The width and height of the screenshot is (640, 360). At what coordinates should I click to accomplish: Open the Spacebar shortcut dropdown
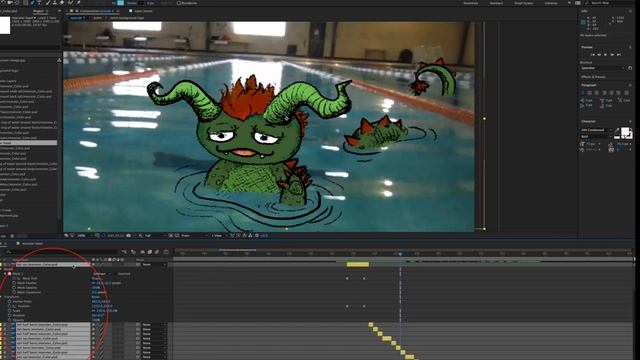tap(603, 68)
